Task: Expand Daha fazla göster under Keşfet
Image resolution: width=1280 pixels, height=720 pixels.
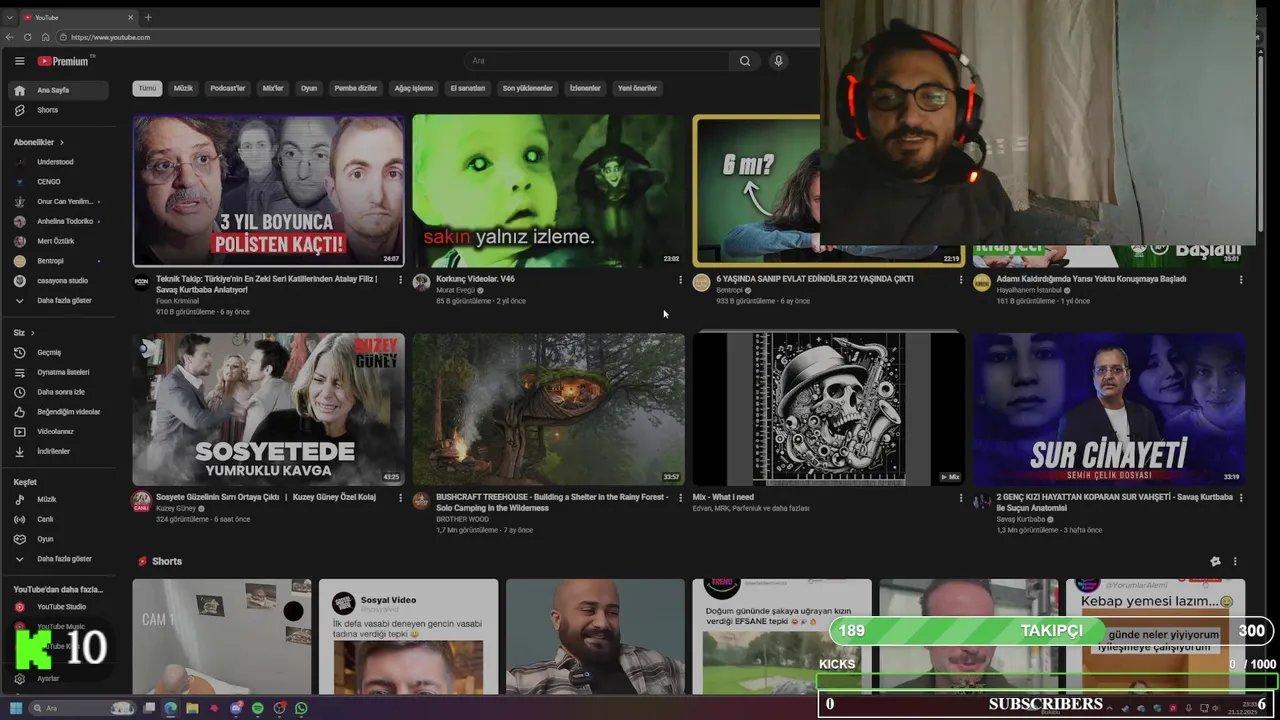Action: point(58,559)
